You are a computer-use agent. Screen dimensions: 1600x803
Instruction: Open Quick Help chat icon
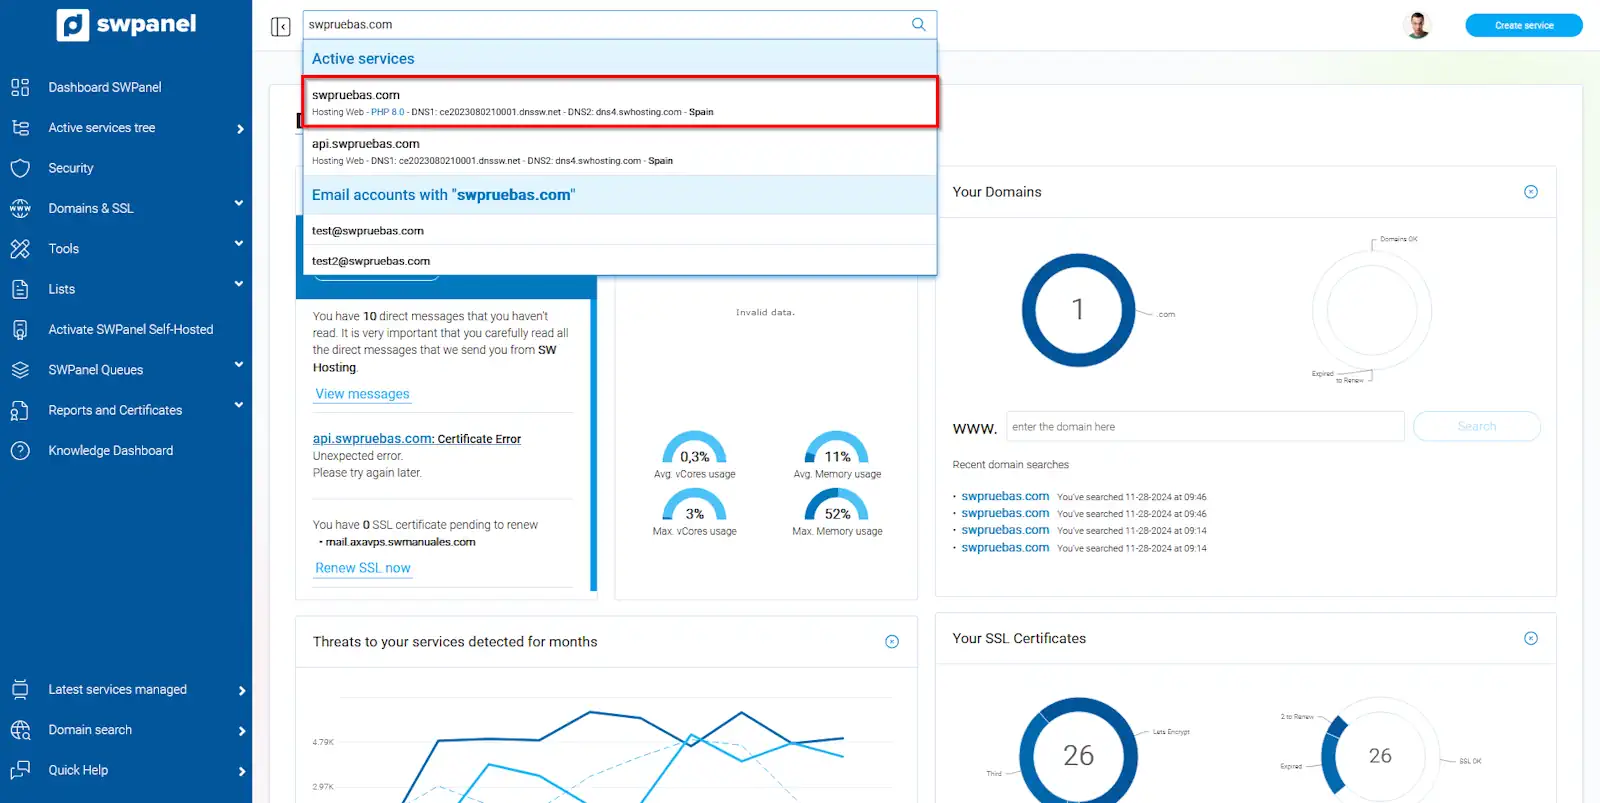pyautogui.click(x=20, y=770)
